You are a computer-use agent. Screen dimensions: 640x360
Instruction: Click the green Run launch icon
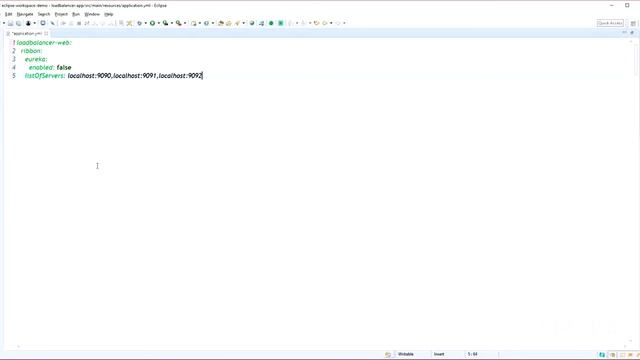(152, 23)
